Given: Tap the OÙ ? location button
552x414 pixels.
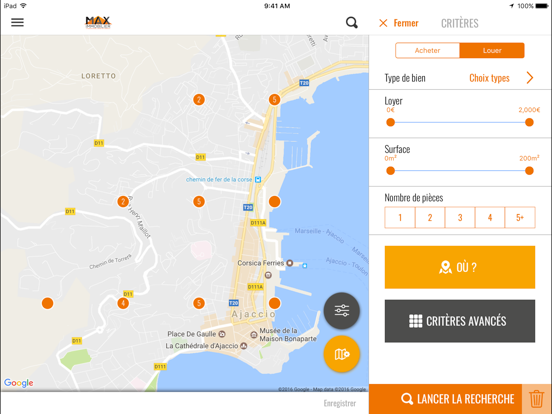Looking at the screenshot, I should pos(460,267).
